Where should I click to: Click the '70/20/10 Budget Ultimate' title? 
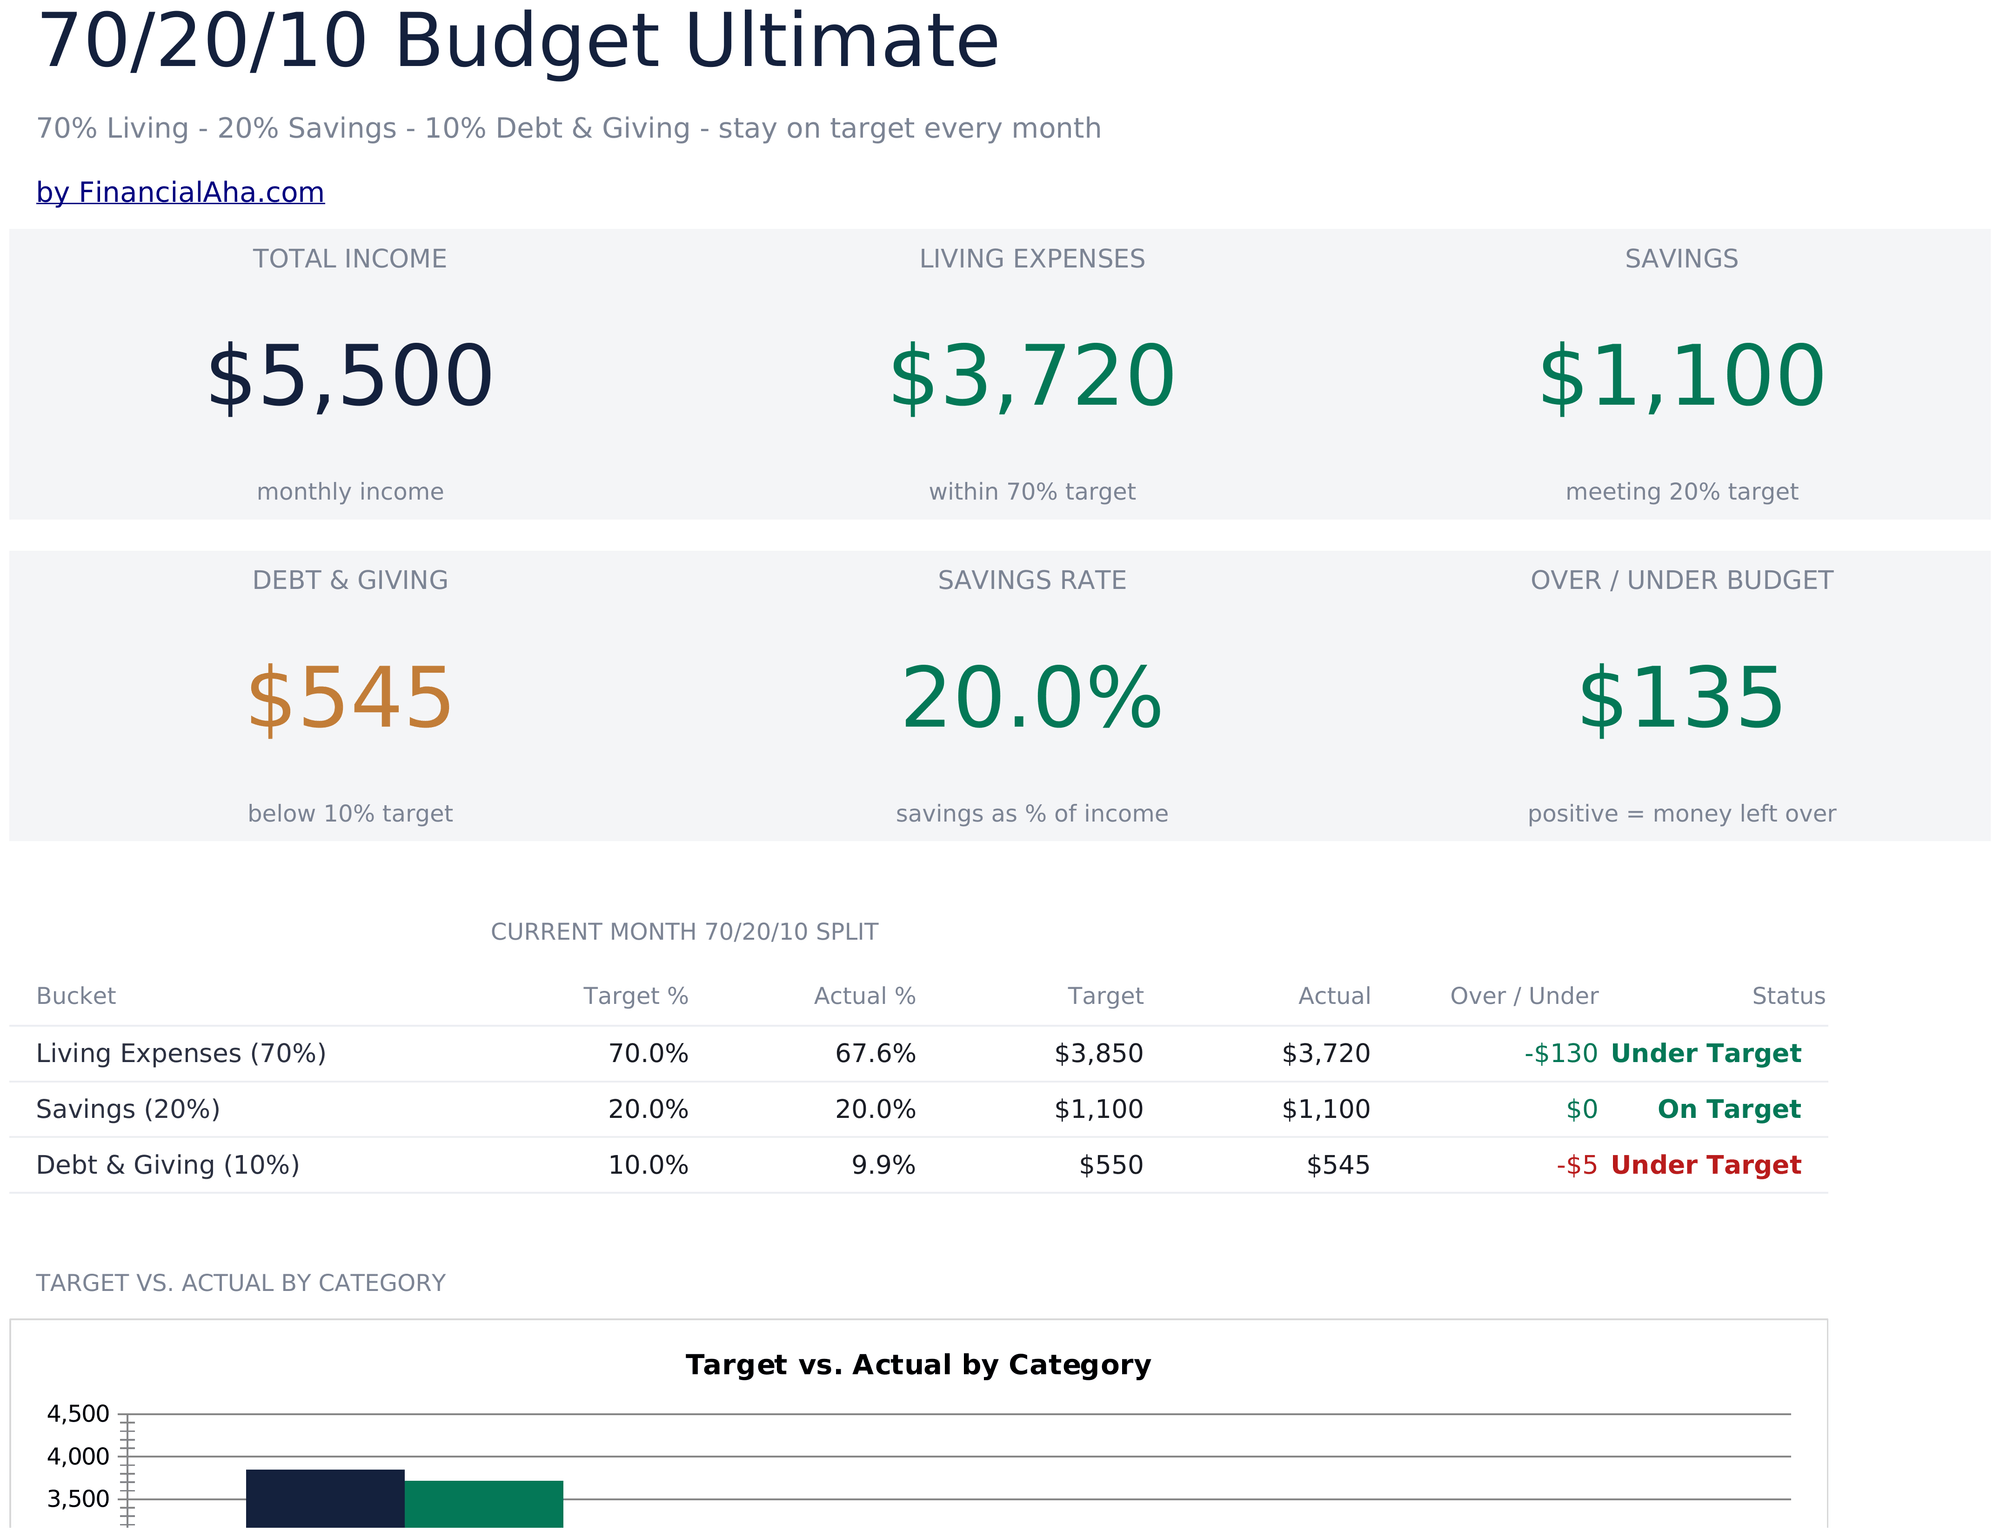[517, 42]
